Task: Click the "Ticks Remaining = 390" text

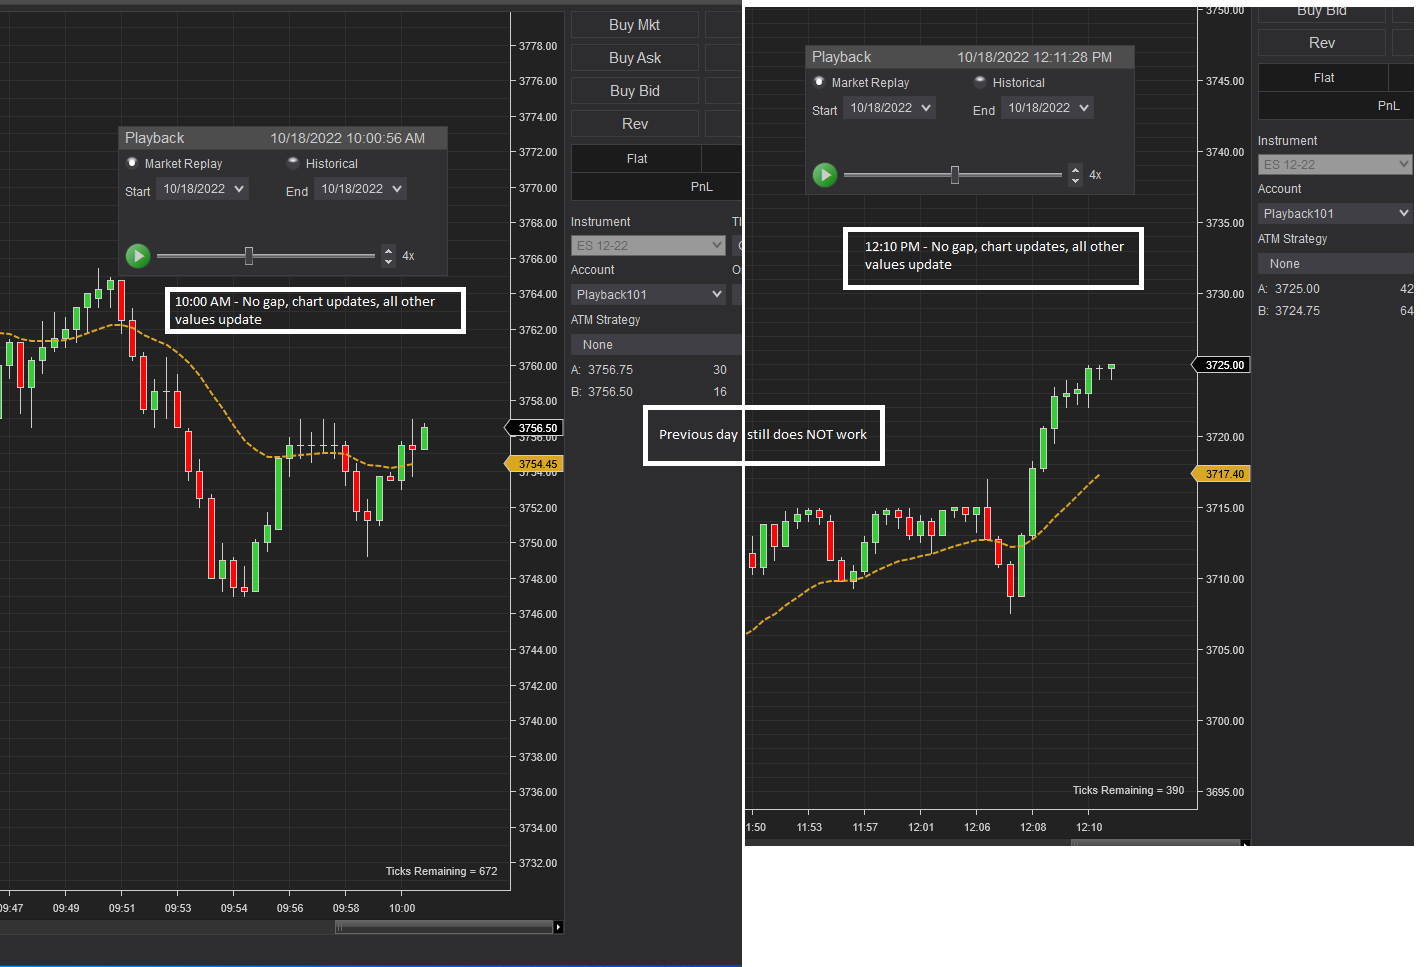Action: 1128,790
